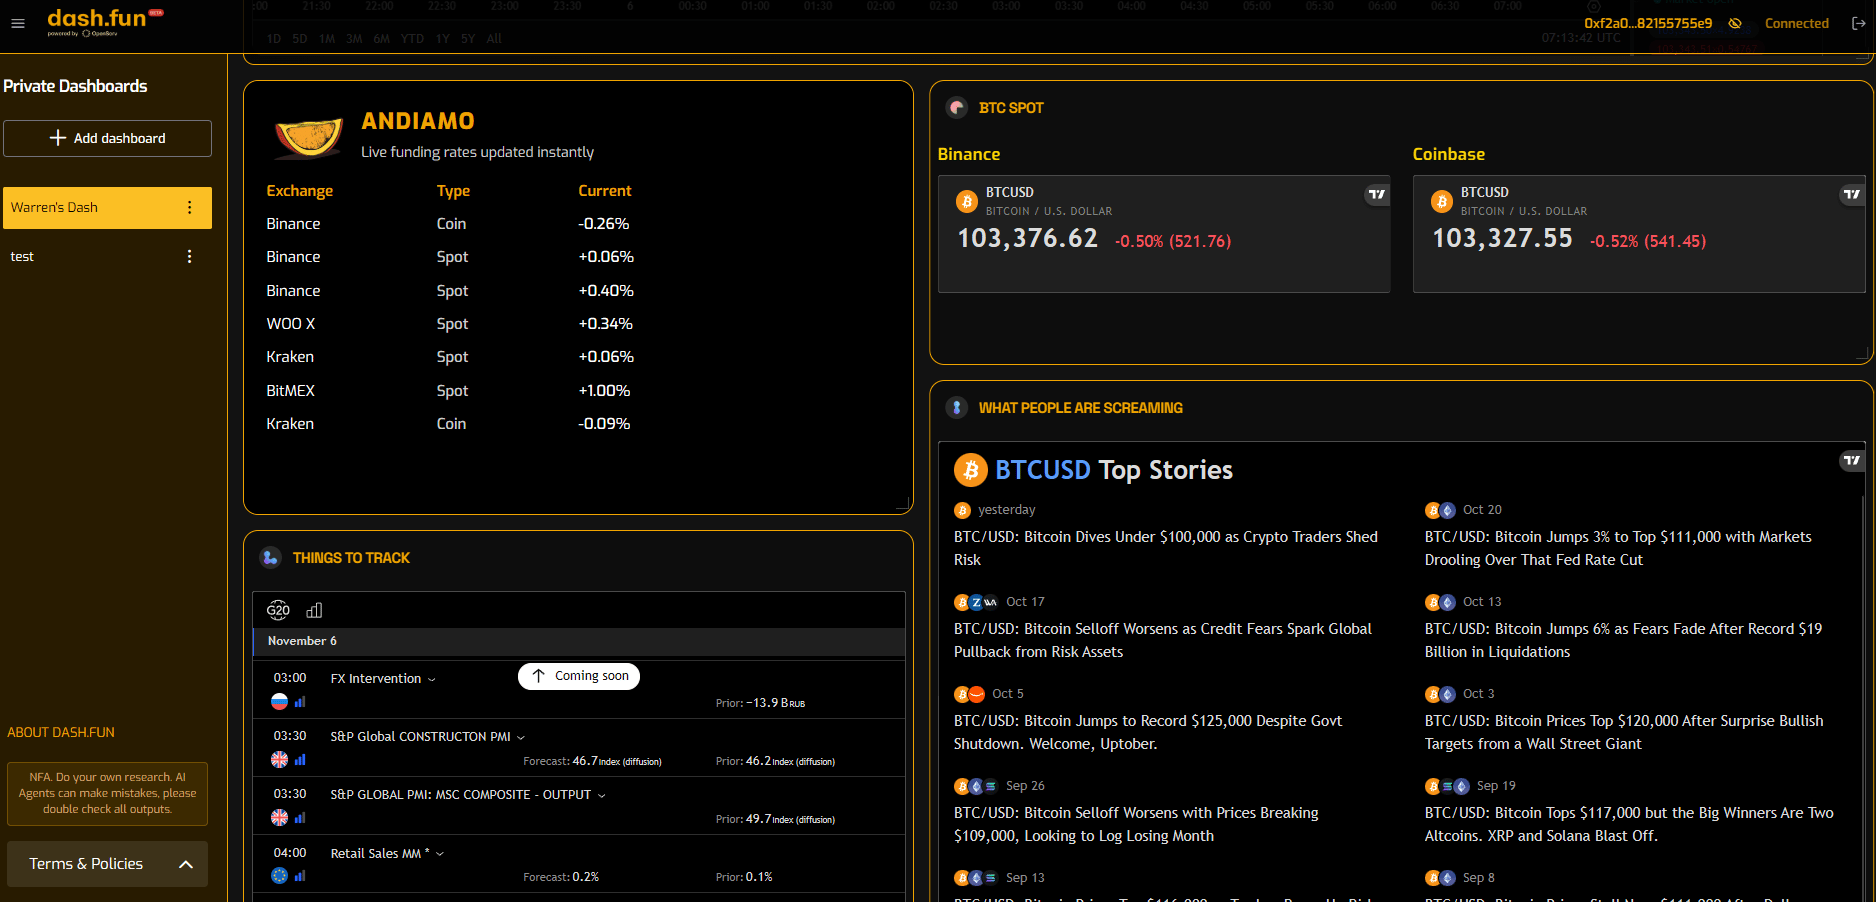Click the Type column header

453,191
